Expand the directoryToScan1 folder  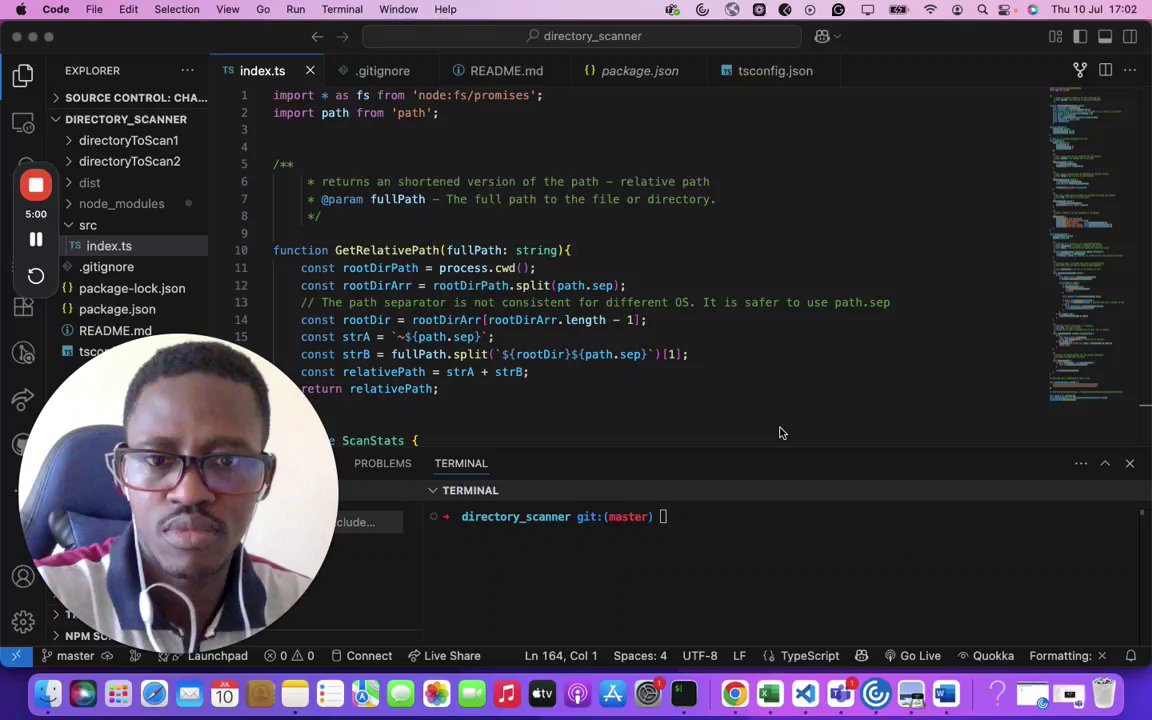129,140
